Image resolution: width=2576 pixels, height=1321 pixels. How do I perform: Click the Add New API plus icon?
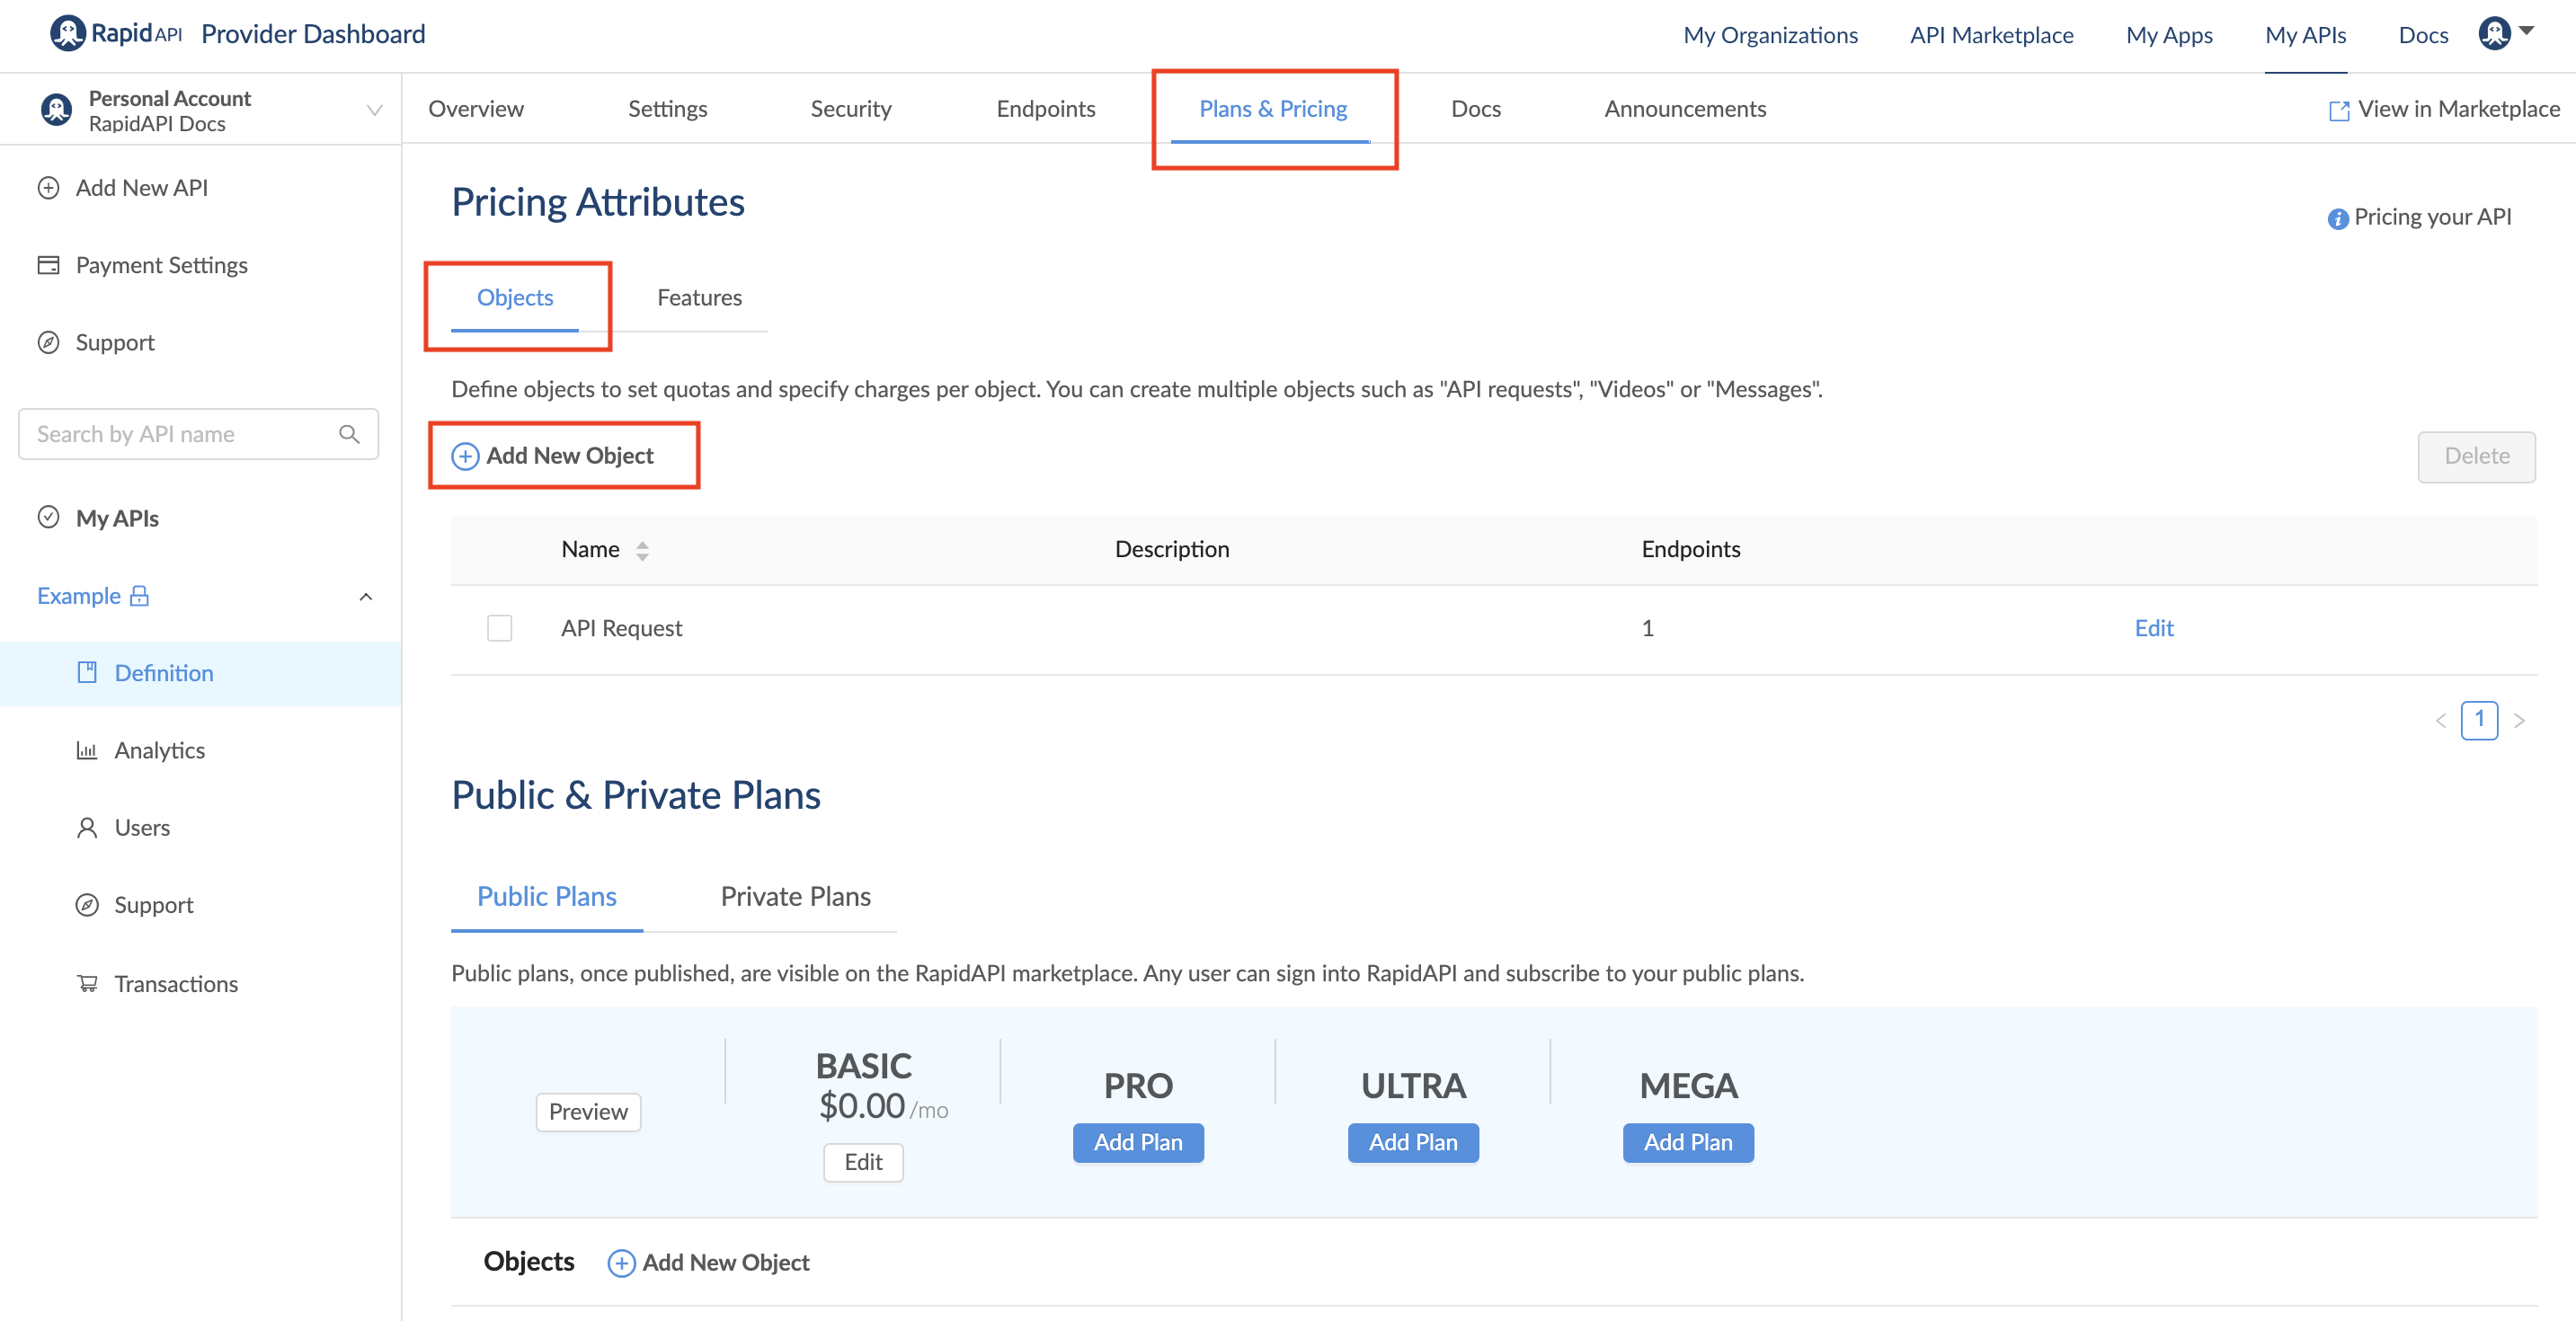(48, 188)
